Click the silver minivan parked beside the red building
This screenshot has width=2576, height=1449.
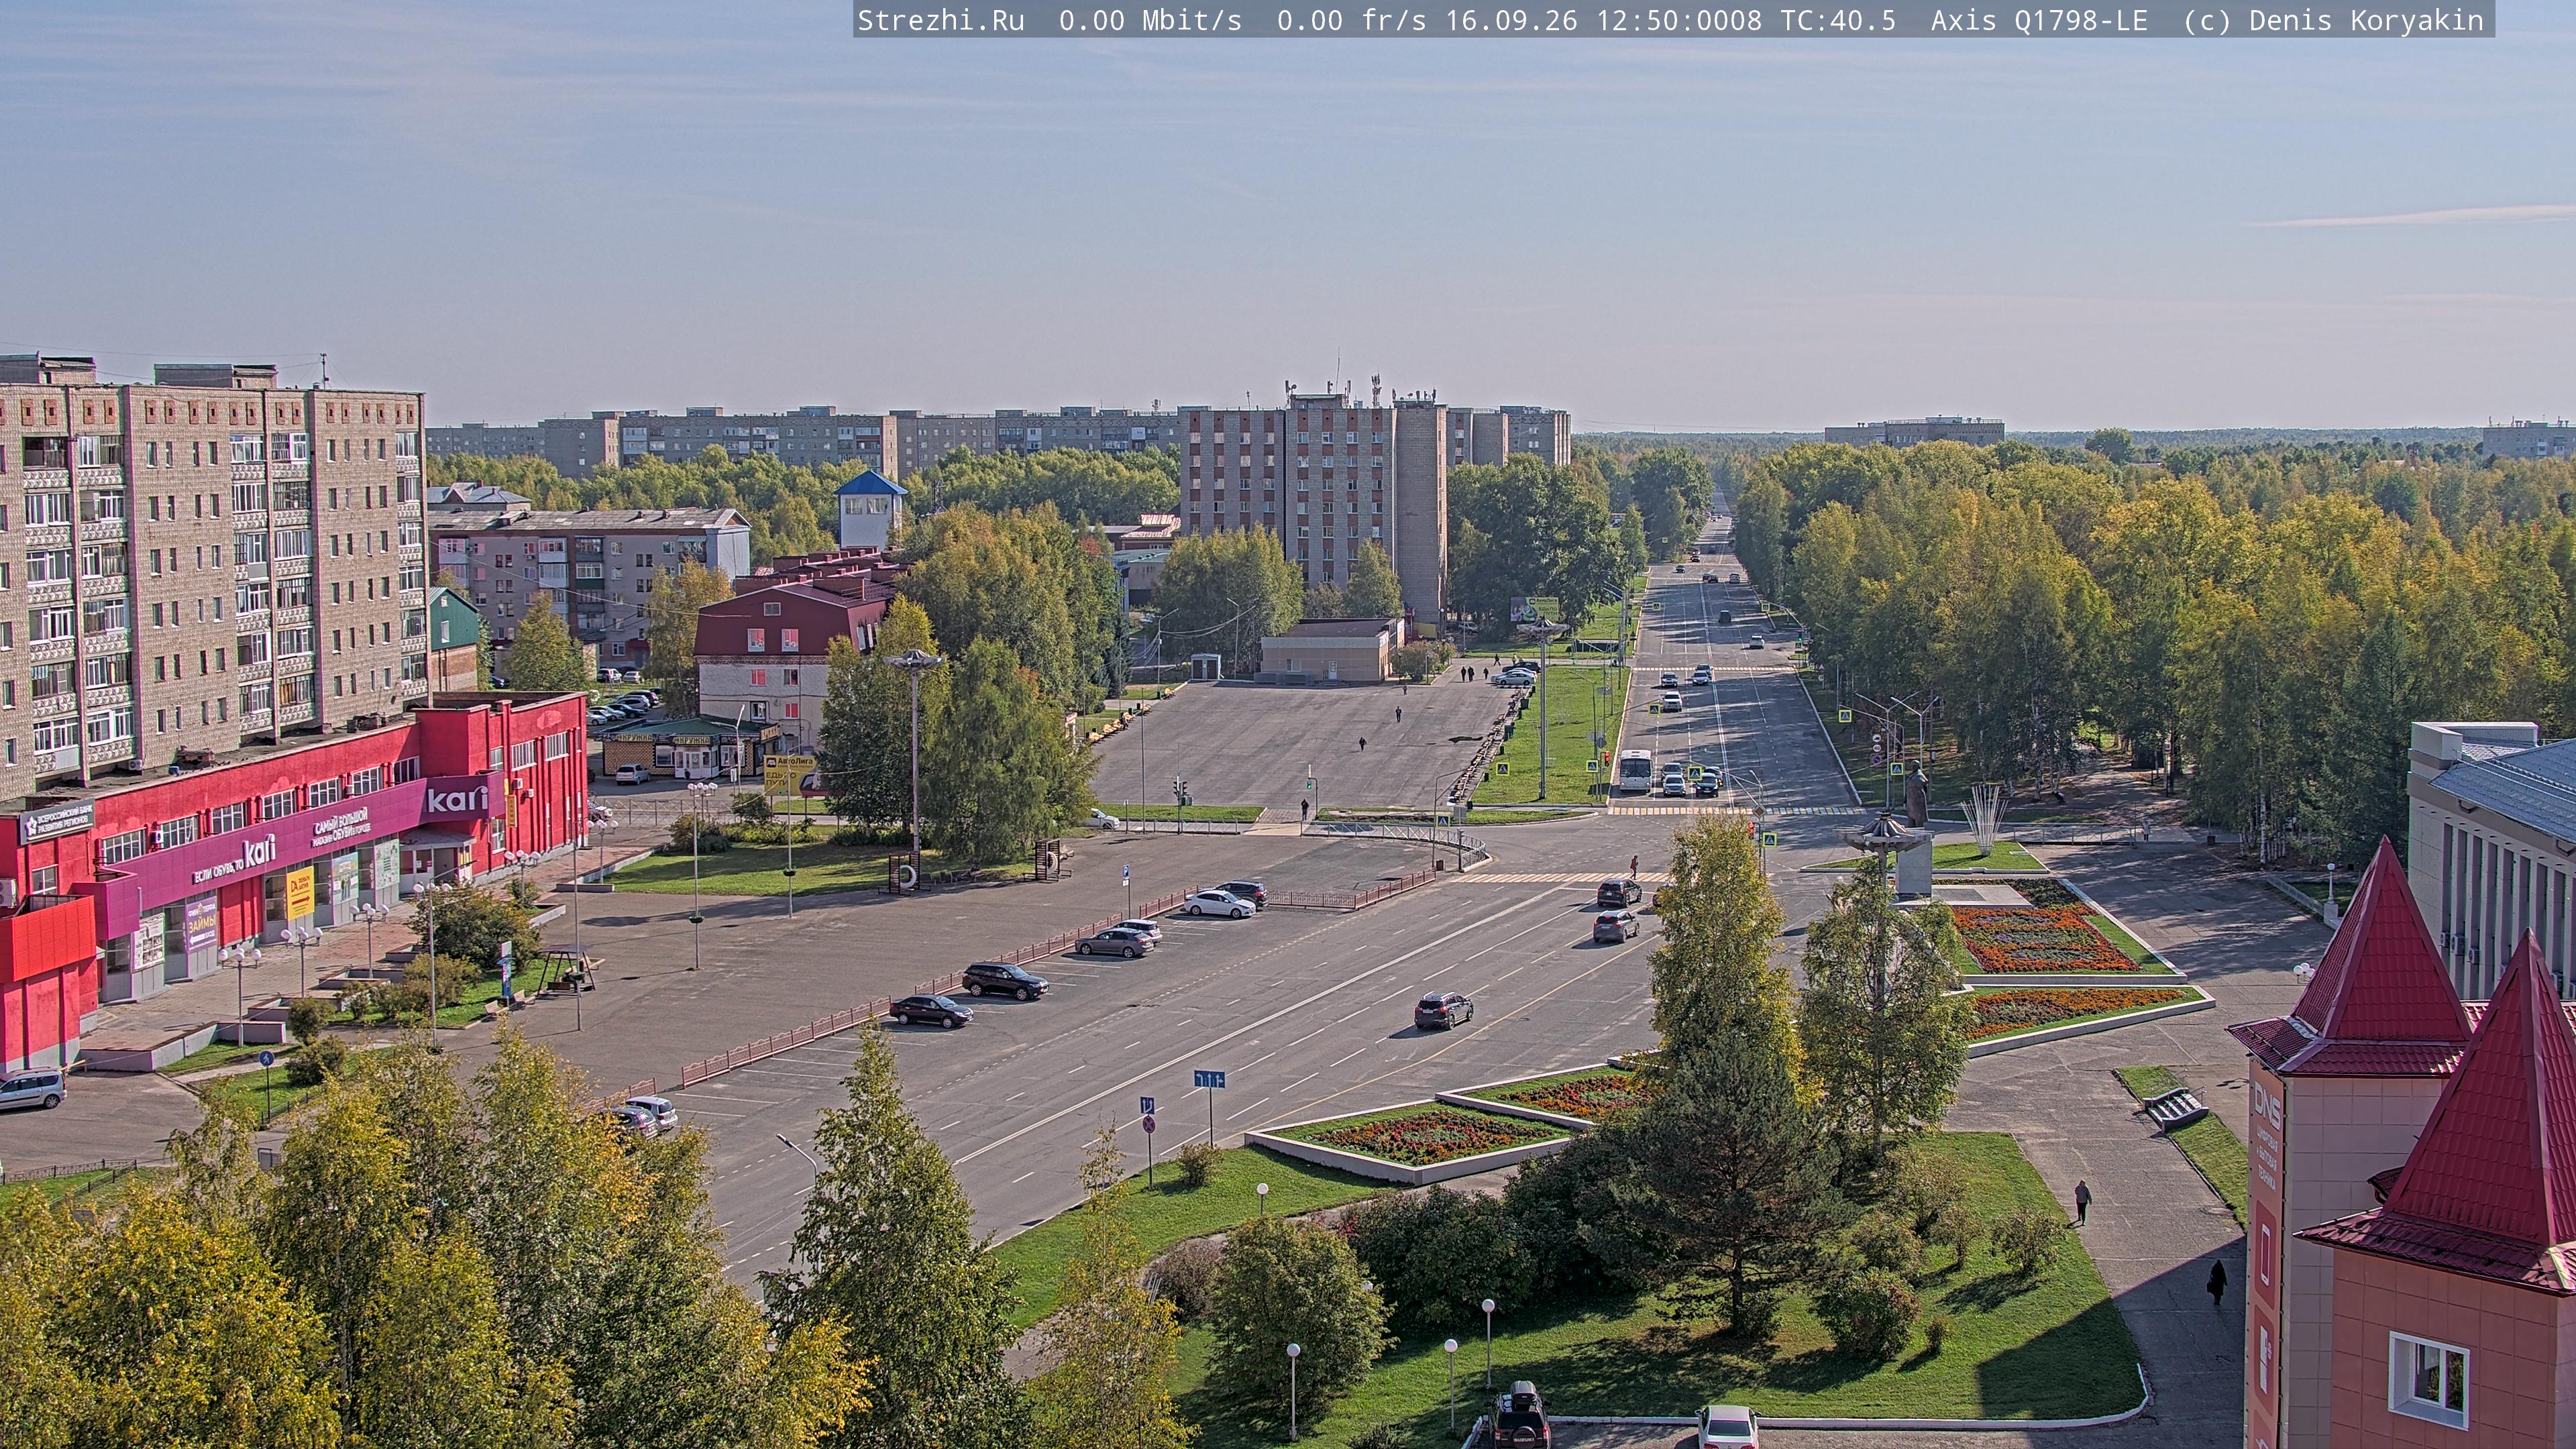[x=31, y=1089]
